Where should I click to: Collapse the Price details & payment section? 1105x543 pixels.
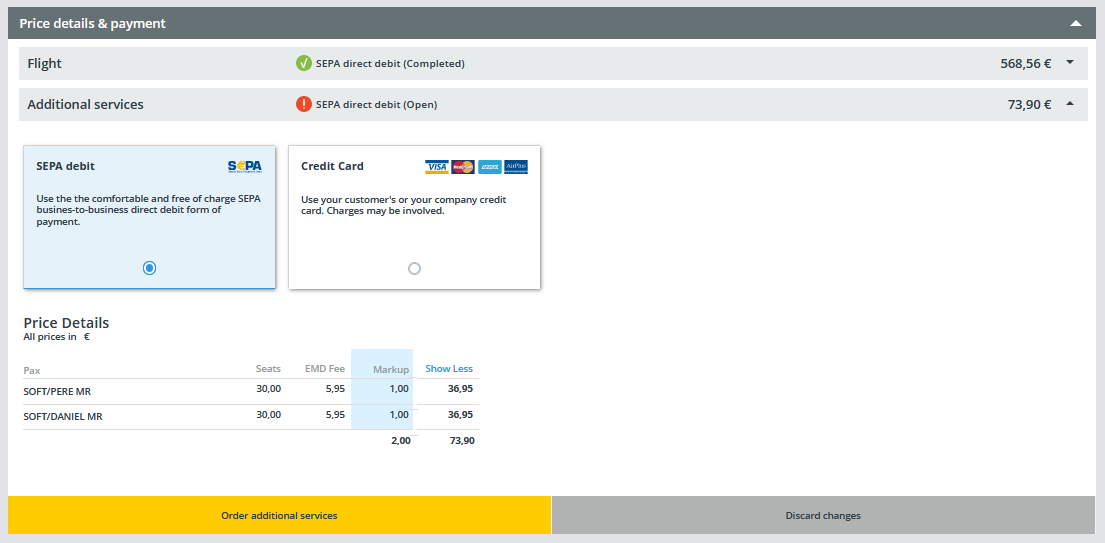[x=1075, y=23]
